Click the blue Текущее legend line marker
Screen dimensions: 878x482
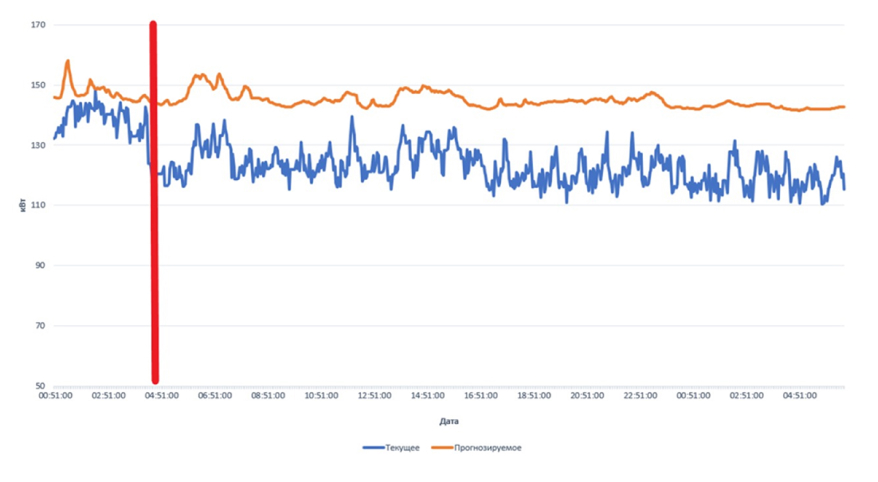[376, 448]
